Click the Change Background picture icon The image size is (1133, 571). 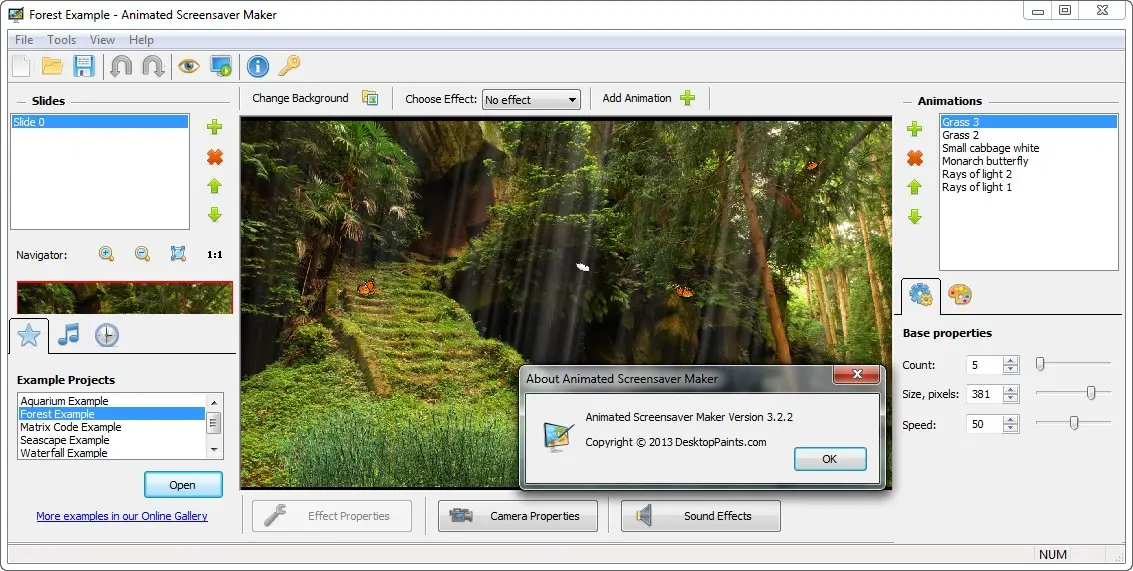click(370, 98)
